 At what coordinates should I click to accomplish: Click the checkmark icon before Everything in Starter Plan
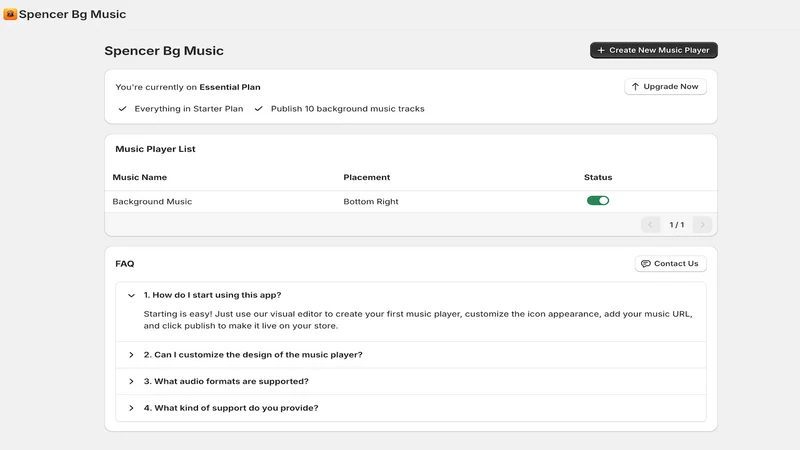(122, 109)
